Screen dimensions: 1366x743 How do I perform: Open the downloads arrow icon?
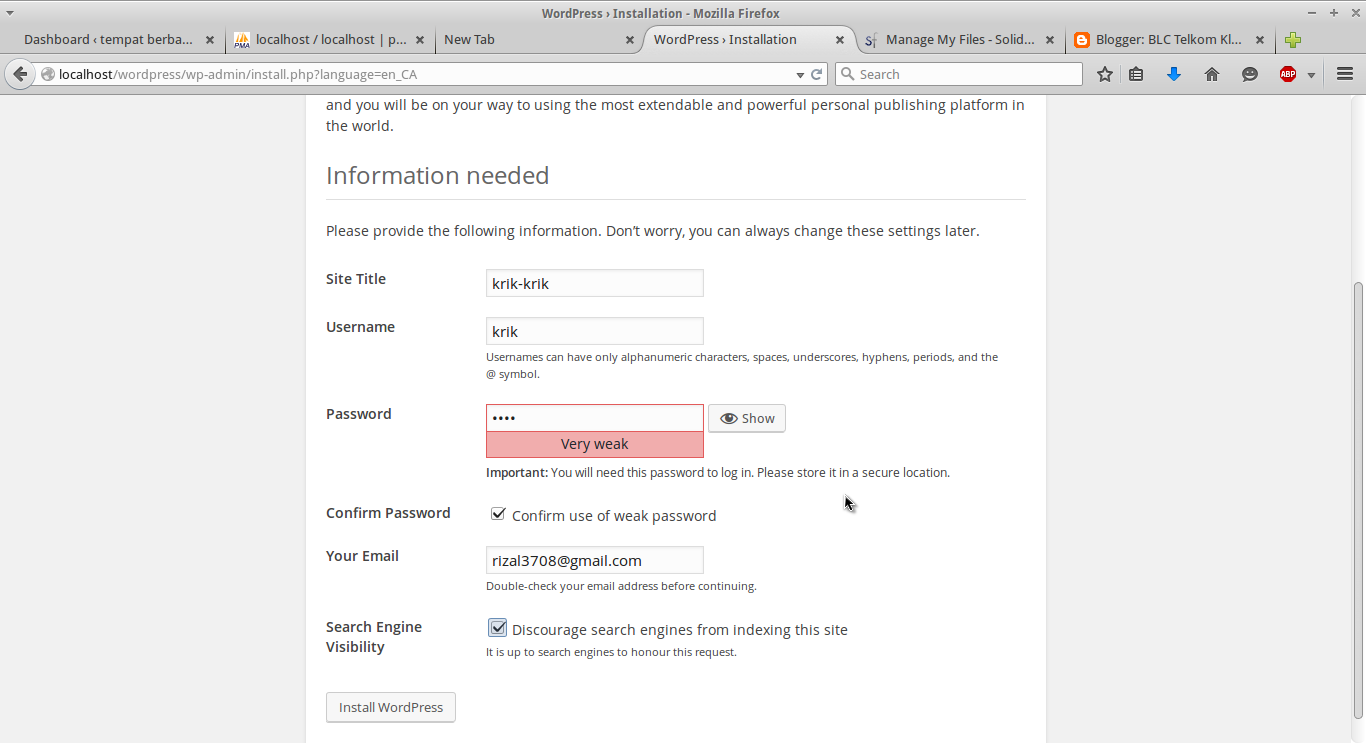tap(1174, 74)
